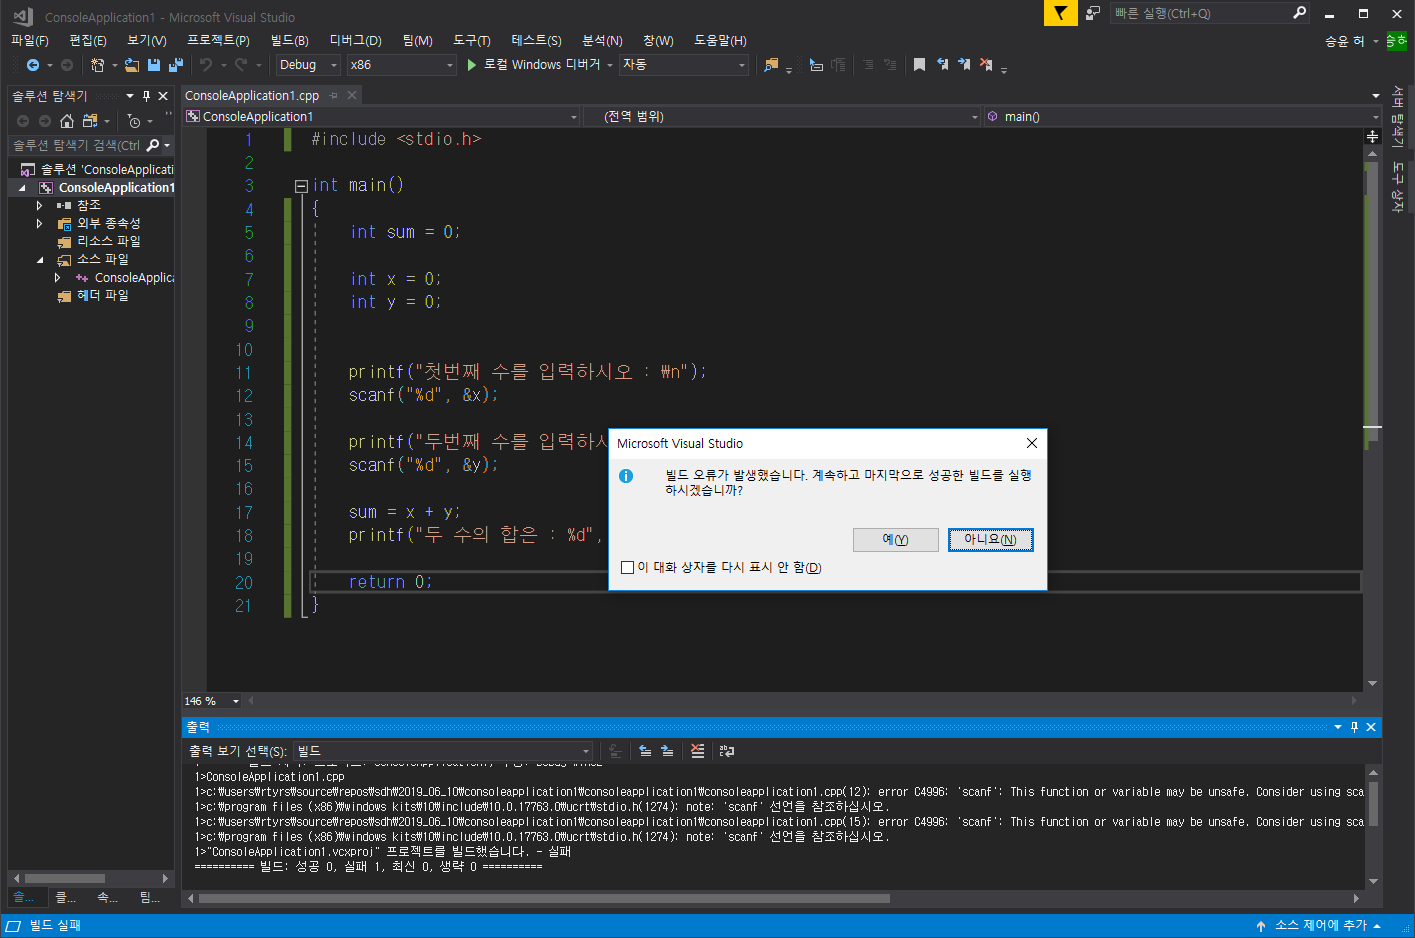Click the New Project toolbar icon
Image resolution: width=1415 pixels, height=938 pixels.
coord(97,65)
